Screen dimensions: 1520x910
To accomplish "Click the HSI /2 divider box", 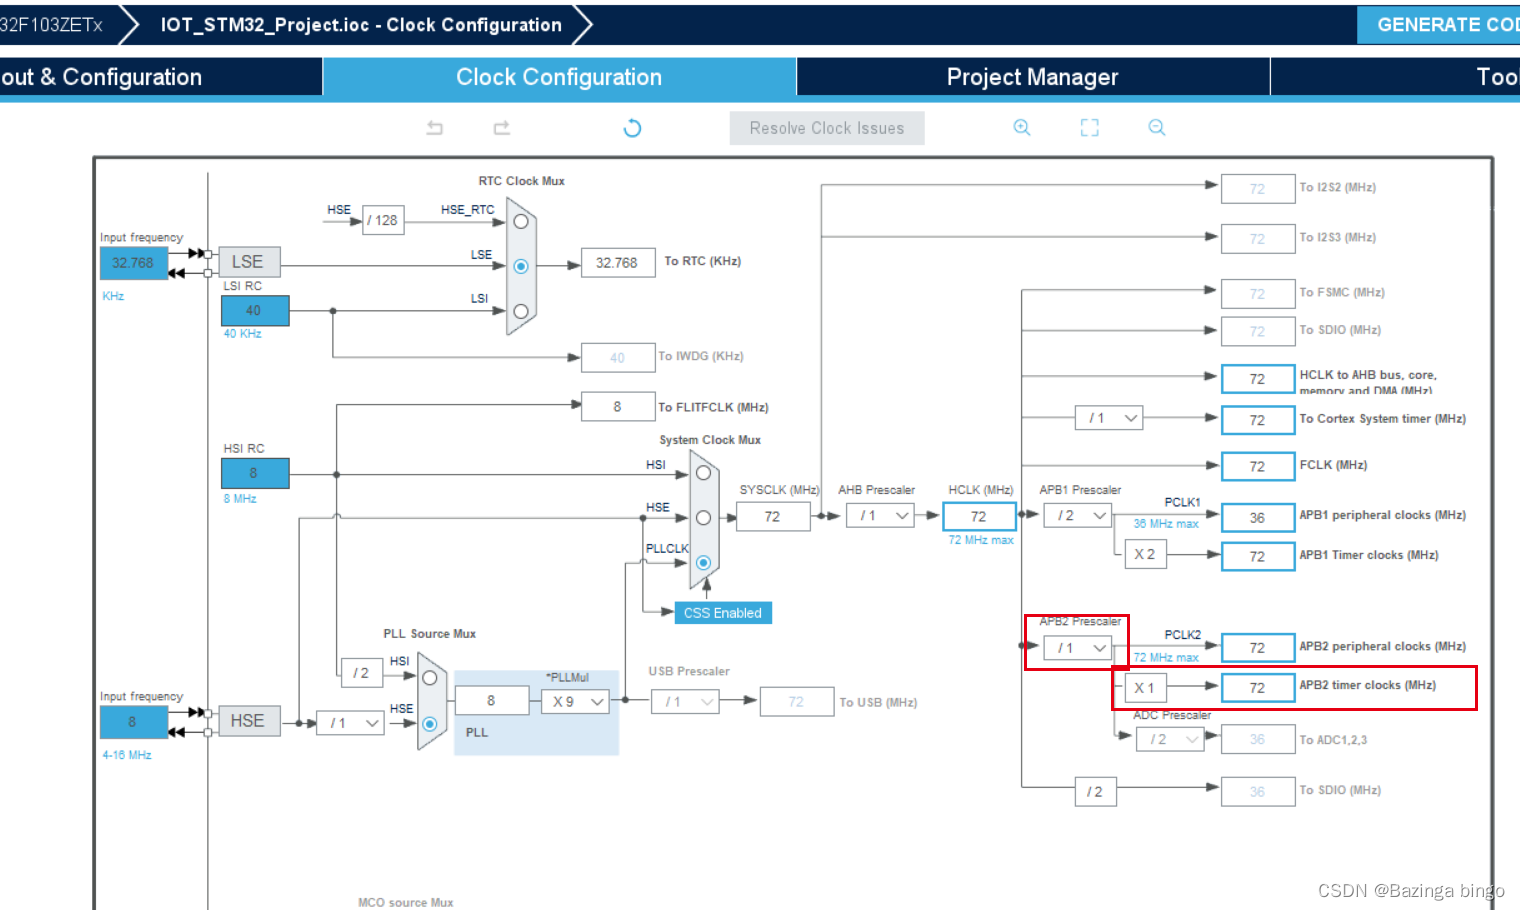I will [361, 673].
